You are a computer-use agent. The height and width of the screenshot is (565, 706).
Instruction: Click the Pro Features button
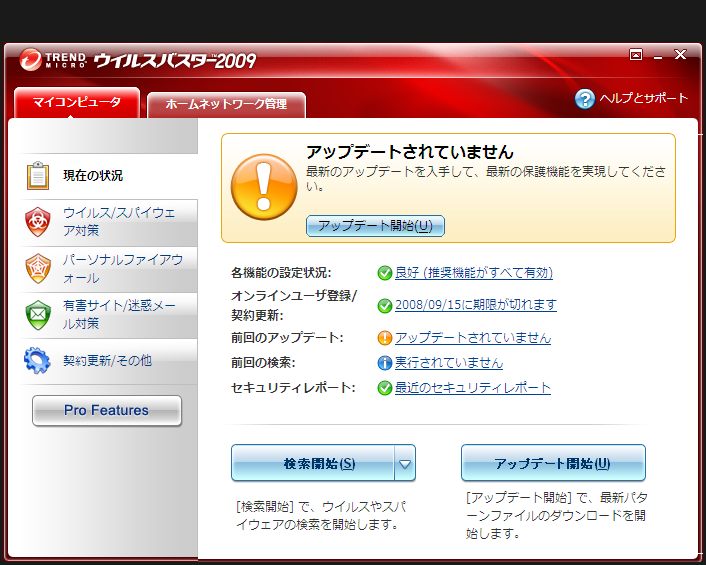(107, 411)
